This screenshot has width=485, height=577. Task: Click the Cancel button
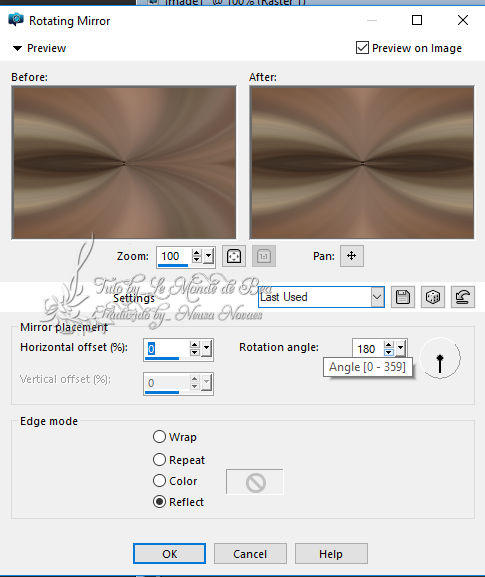pos(250,553)
